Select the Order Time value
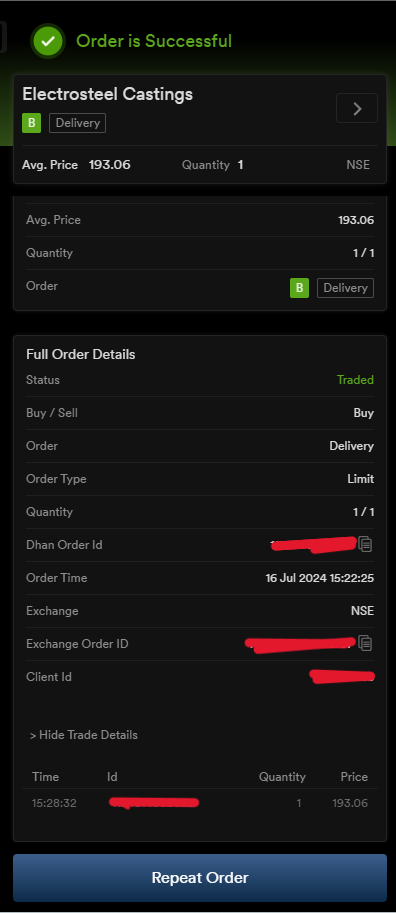Image resolution: width=396 pixels, height=913 pixels. pos(320,578)
